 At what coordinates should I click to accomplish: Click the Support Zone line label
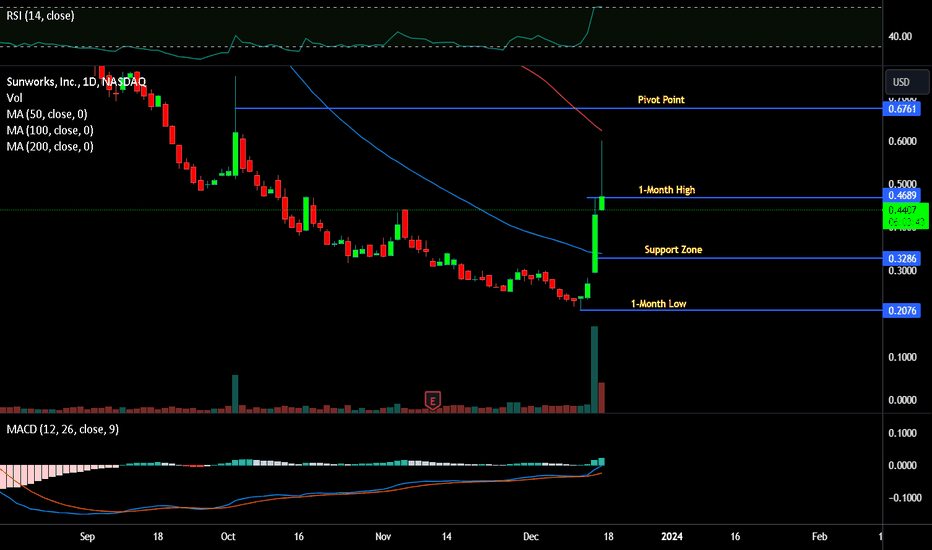[673, 250]
